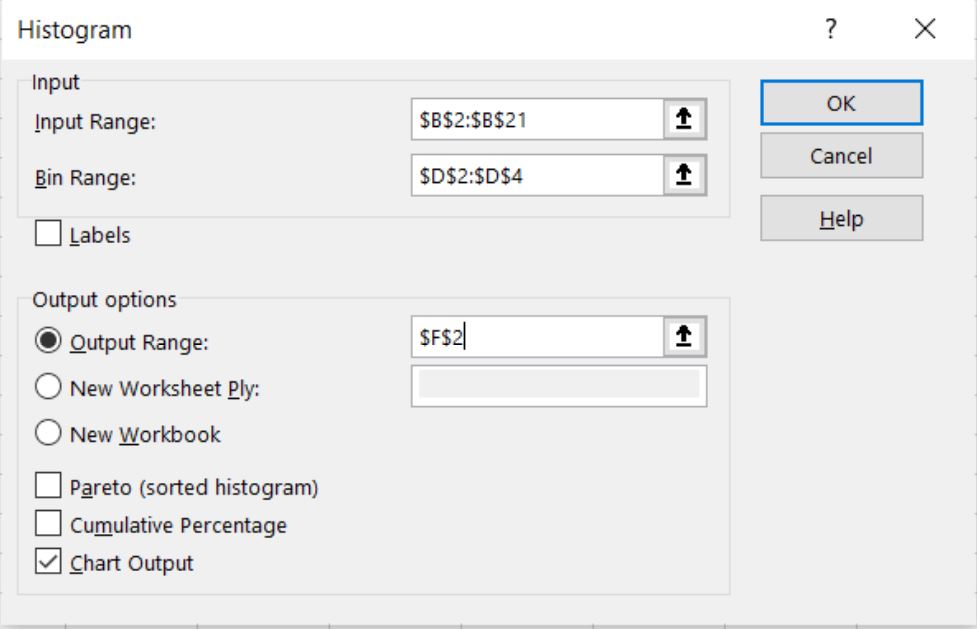This screenshot has height=629, width=977.
Task: Confirm the histogram with OK
Action: tap(841, 103)
